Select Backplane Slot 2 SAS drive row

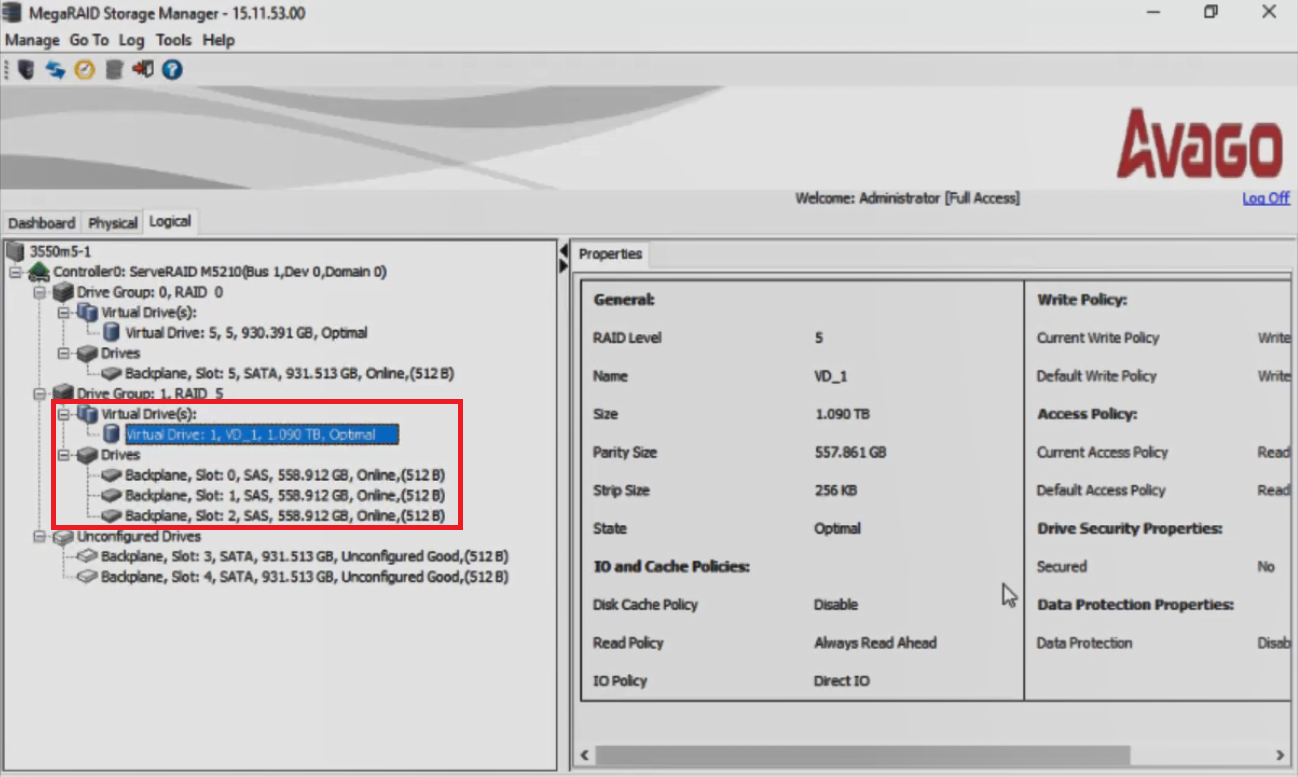coord(285,516)
